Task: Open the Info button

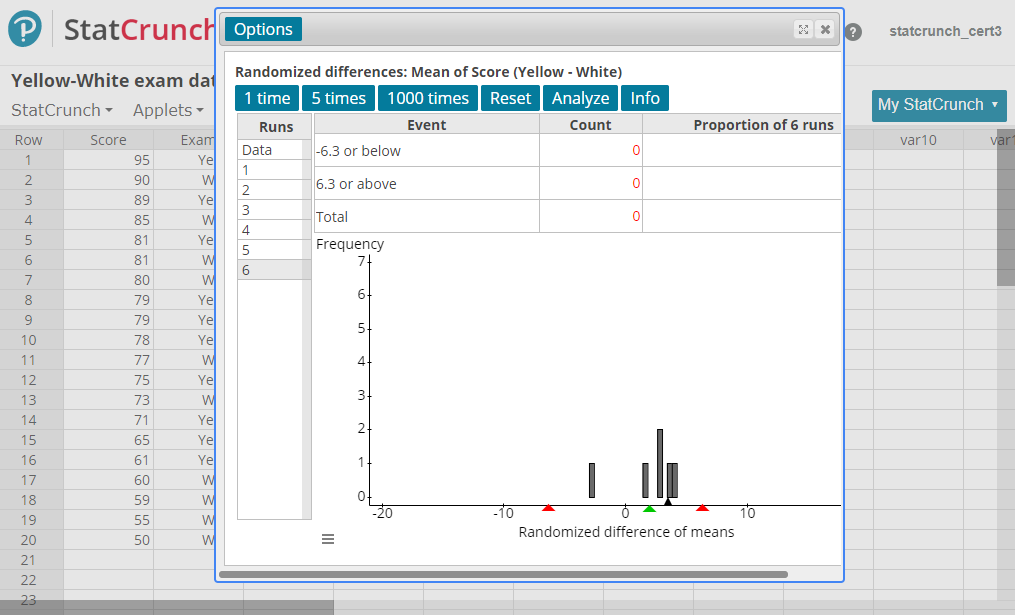Action: coord(645,98)
